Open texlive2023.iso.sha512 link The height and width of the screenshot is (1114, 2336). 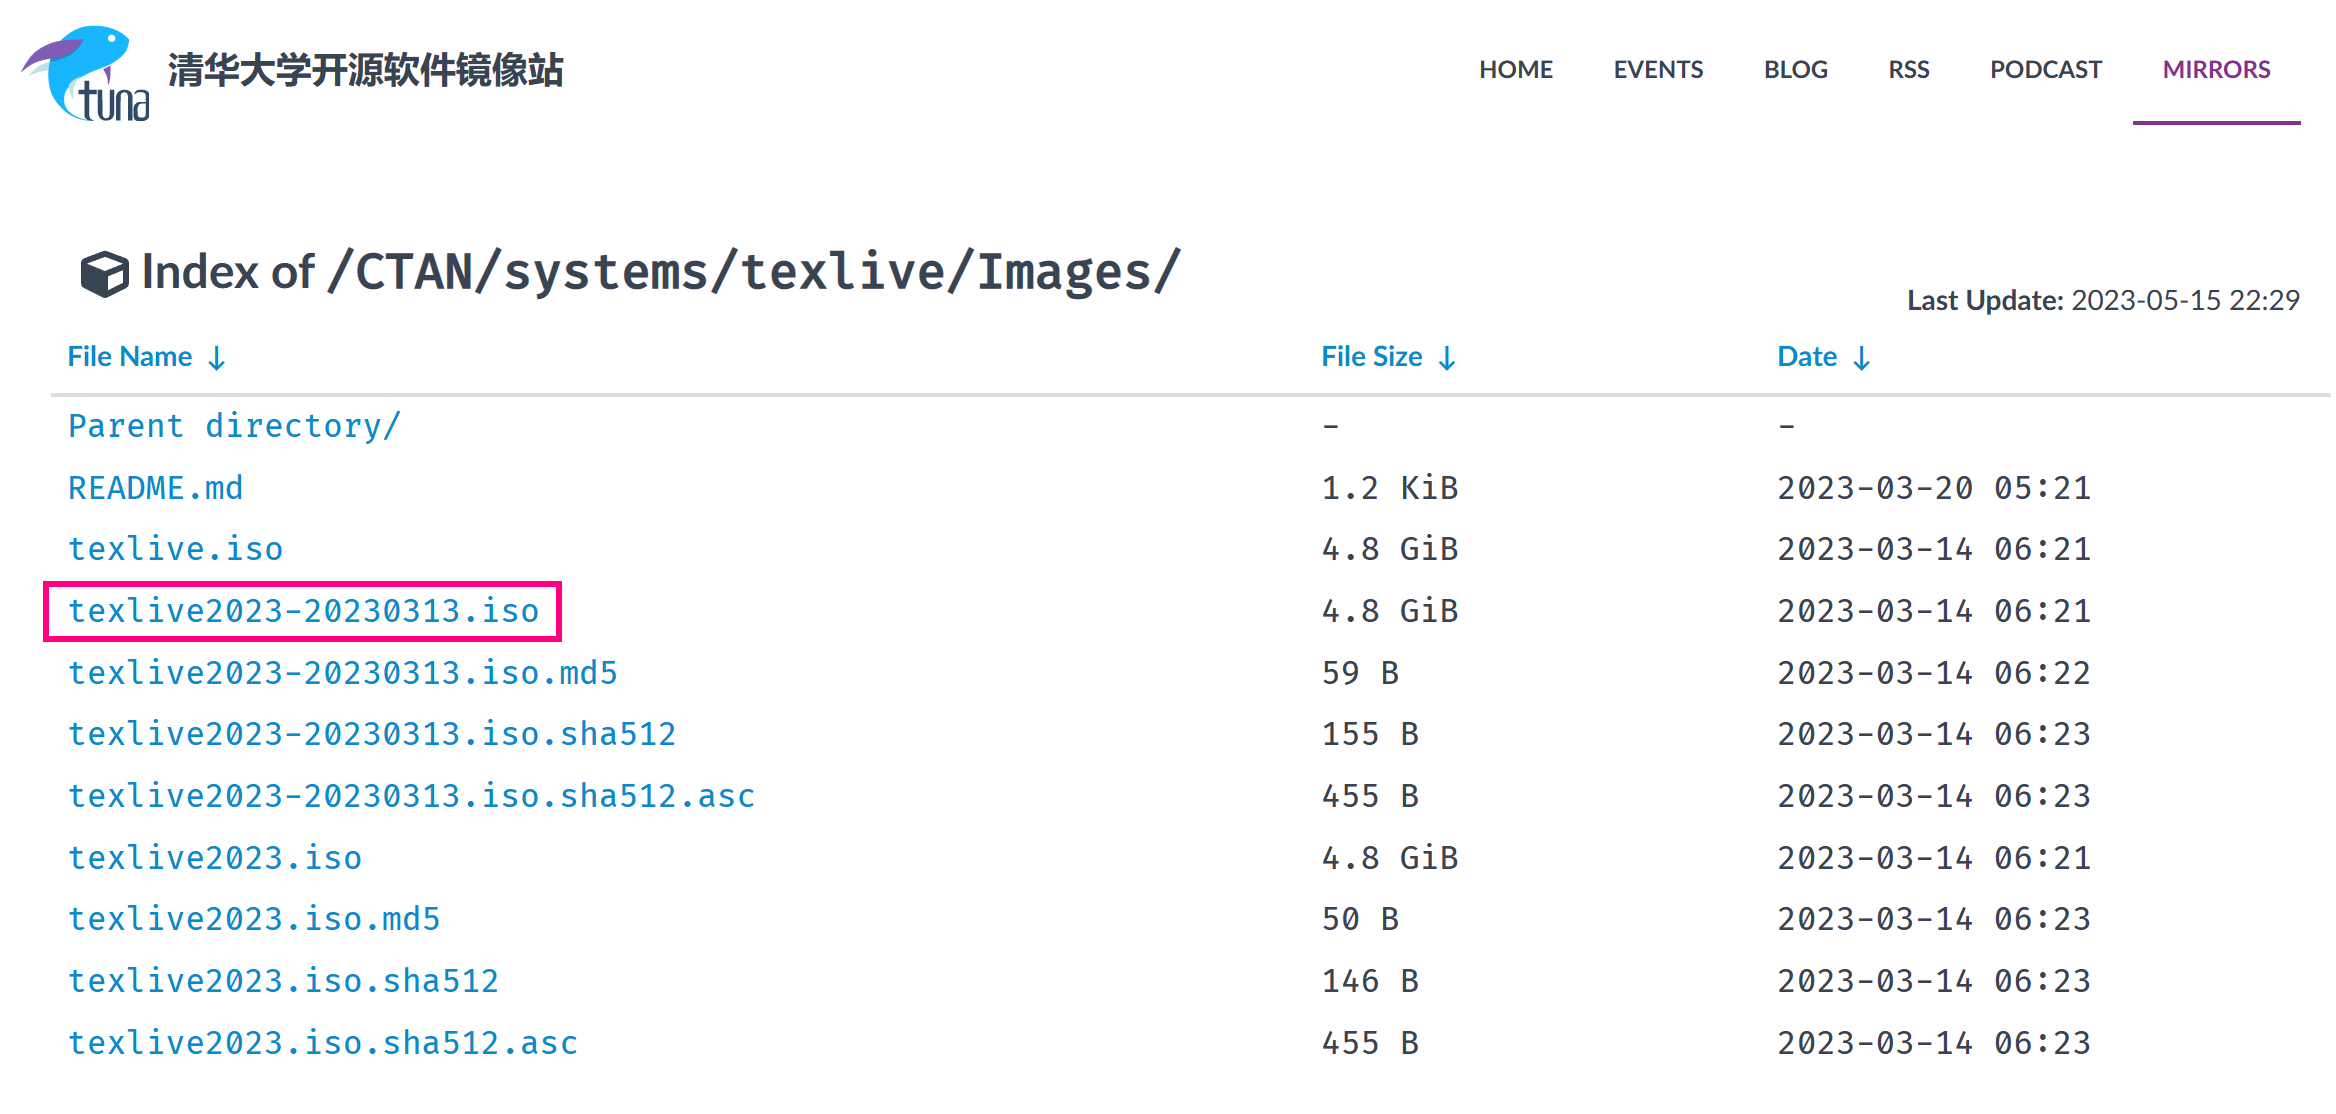pyautogui.click(x=283, y=981)
